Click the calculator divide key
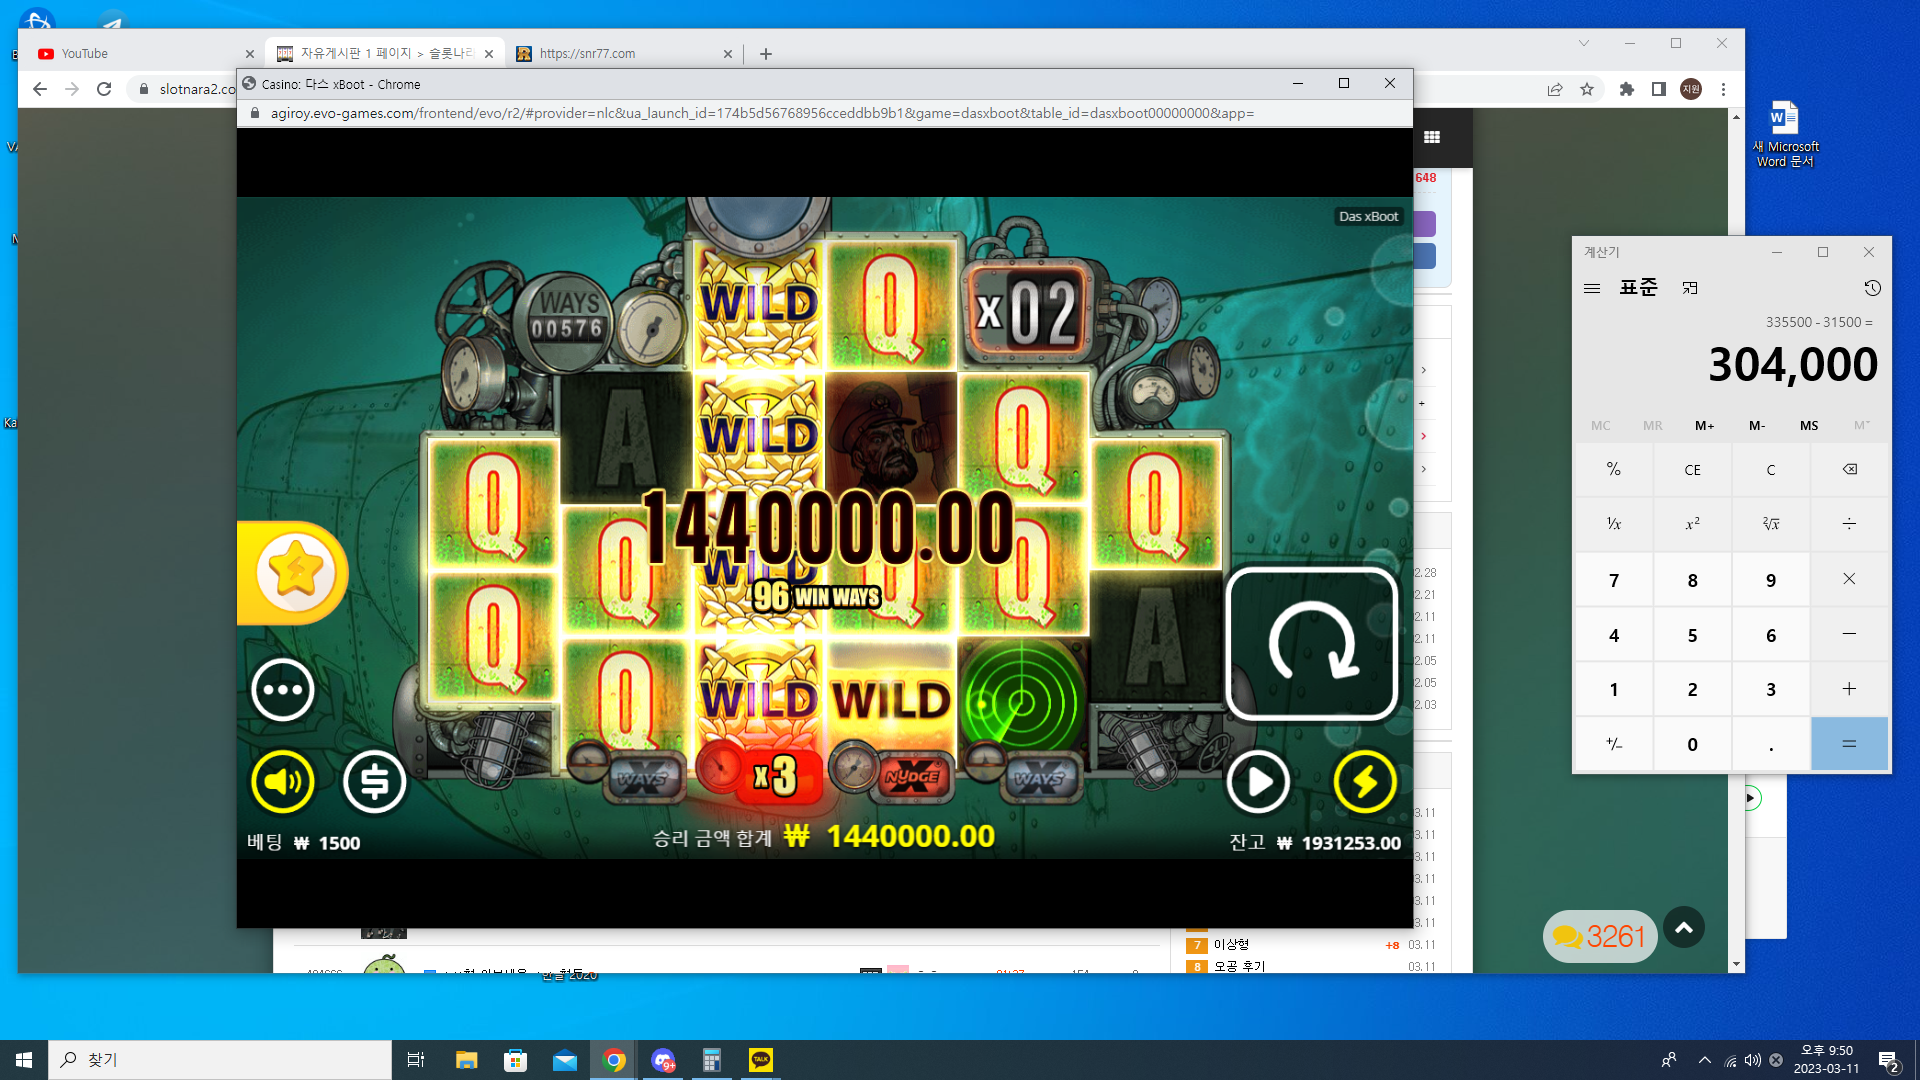Viewport: 1920px width, 1080px height. [1849, 524]
